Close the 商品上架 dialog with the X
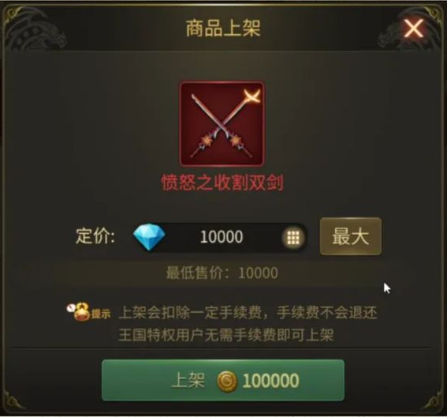Image resolution: width=447 pixels, height=417 pixels. pyautogui.click(x=414, y=28)
